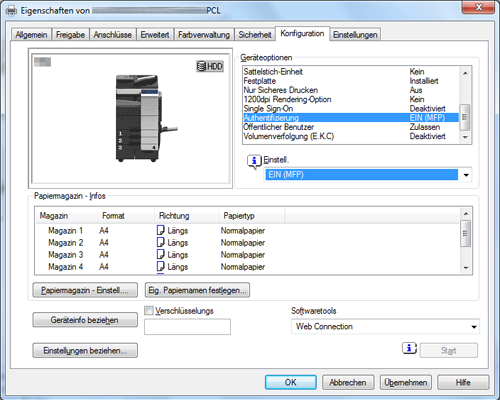This screenshot has height=400, width=500.
Task: Click the Papiermagazin - Einstell... button
Action: tap(85, 290)
